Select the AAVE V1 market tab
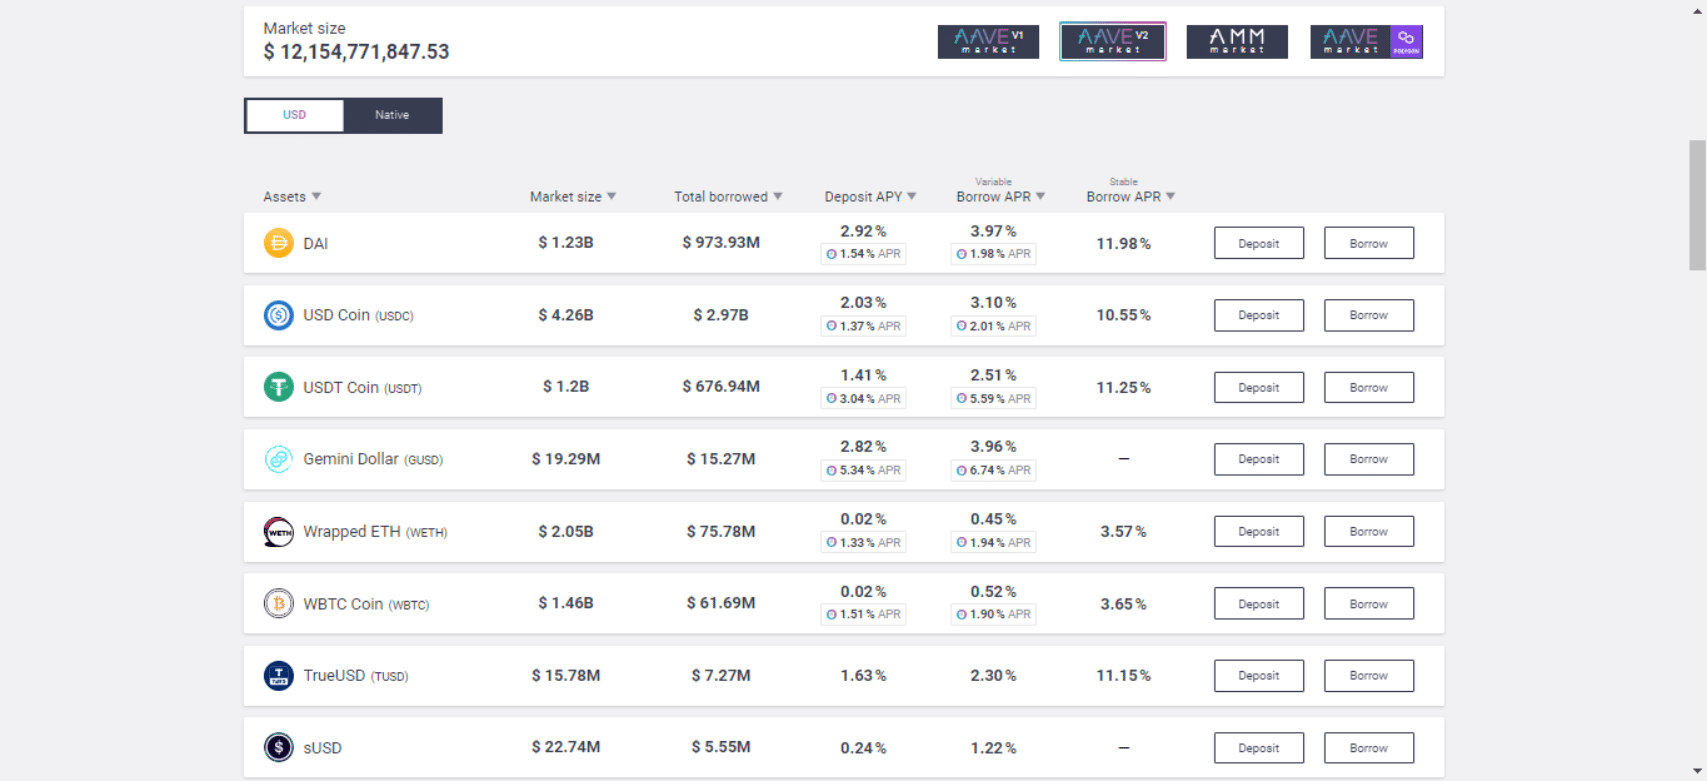Image resolution: width=1707 pixels, height=781 pixels. (x=988, y=42)
